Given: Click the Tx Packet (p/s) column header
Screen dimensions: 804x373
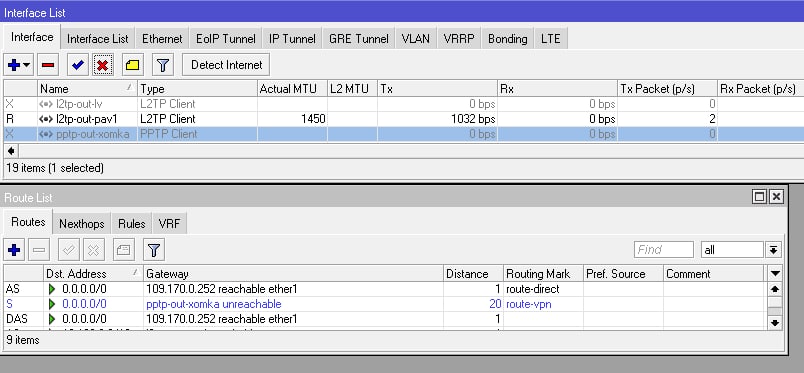Looking at the screenshot, I should click(x=667, y=89).
